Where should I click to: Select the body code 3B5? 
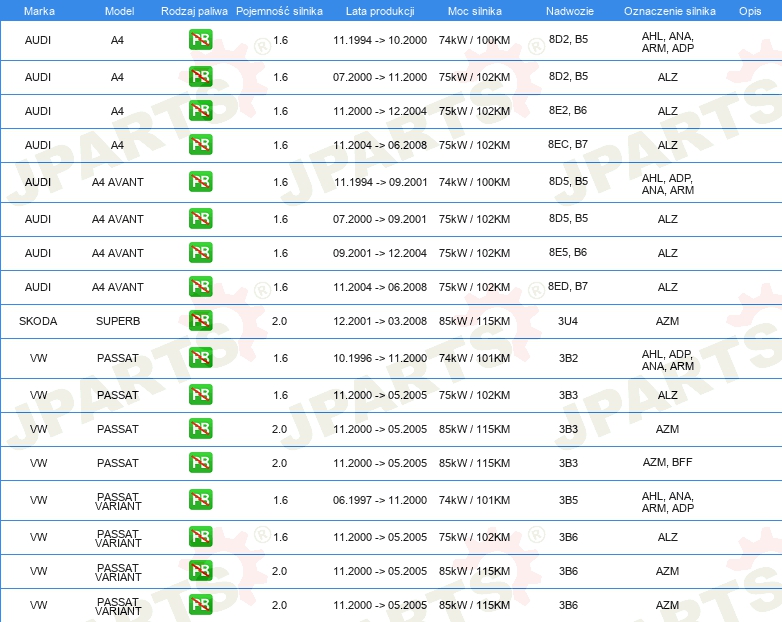[x=568, y=500]
